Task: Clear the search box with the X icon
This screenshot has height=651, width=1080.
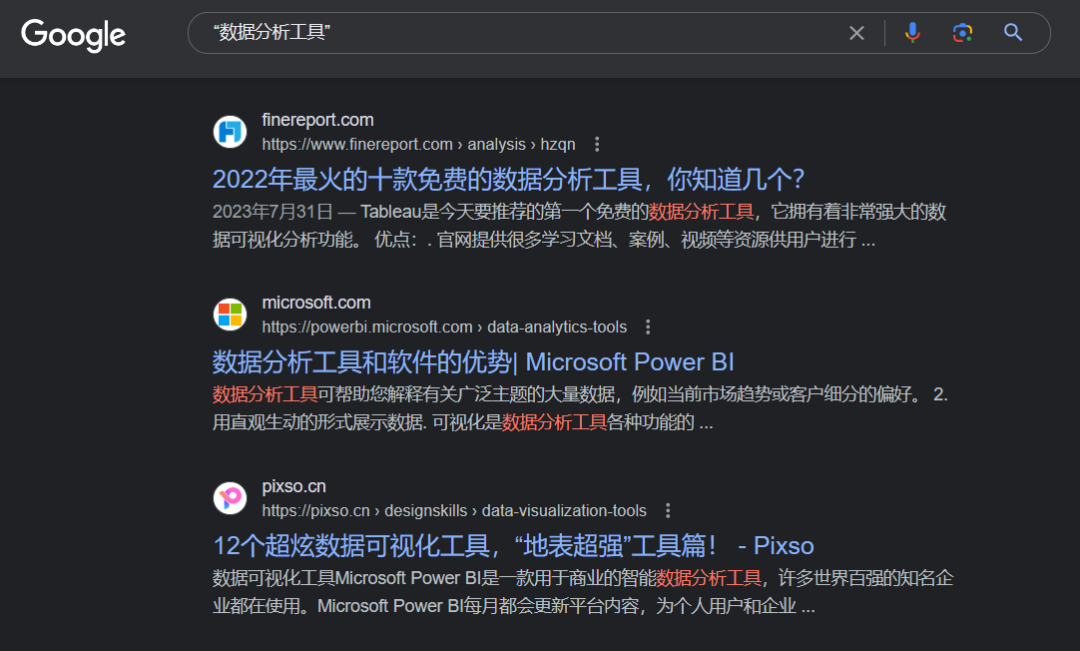Action: tap(856, 33)
